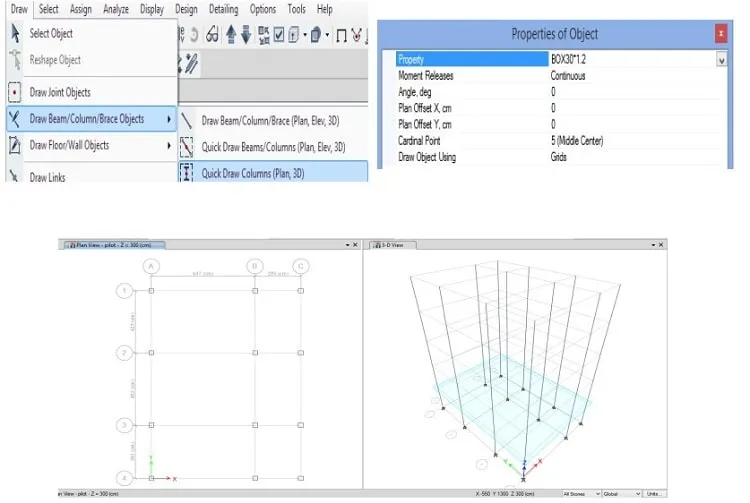
Task: Open the Property value dropdown arrow
Action: click(721, 60)
